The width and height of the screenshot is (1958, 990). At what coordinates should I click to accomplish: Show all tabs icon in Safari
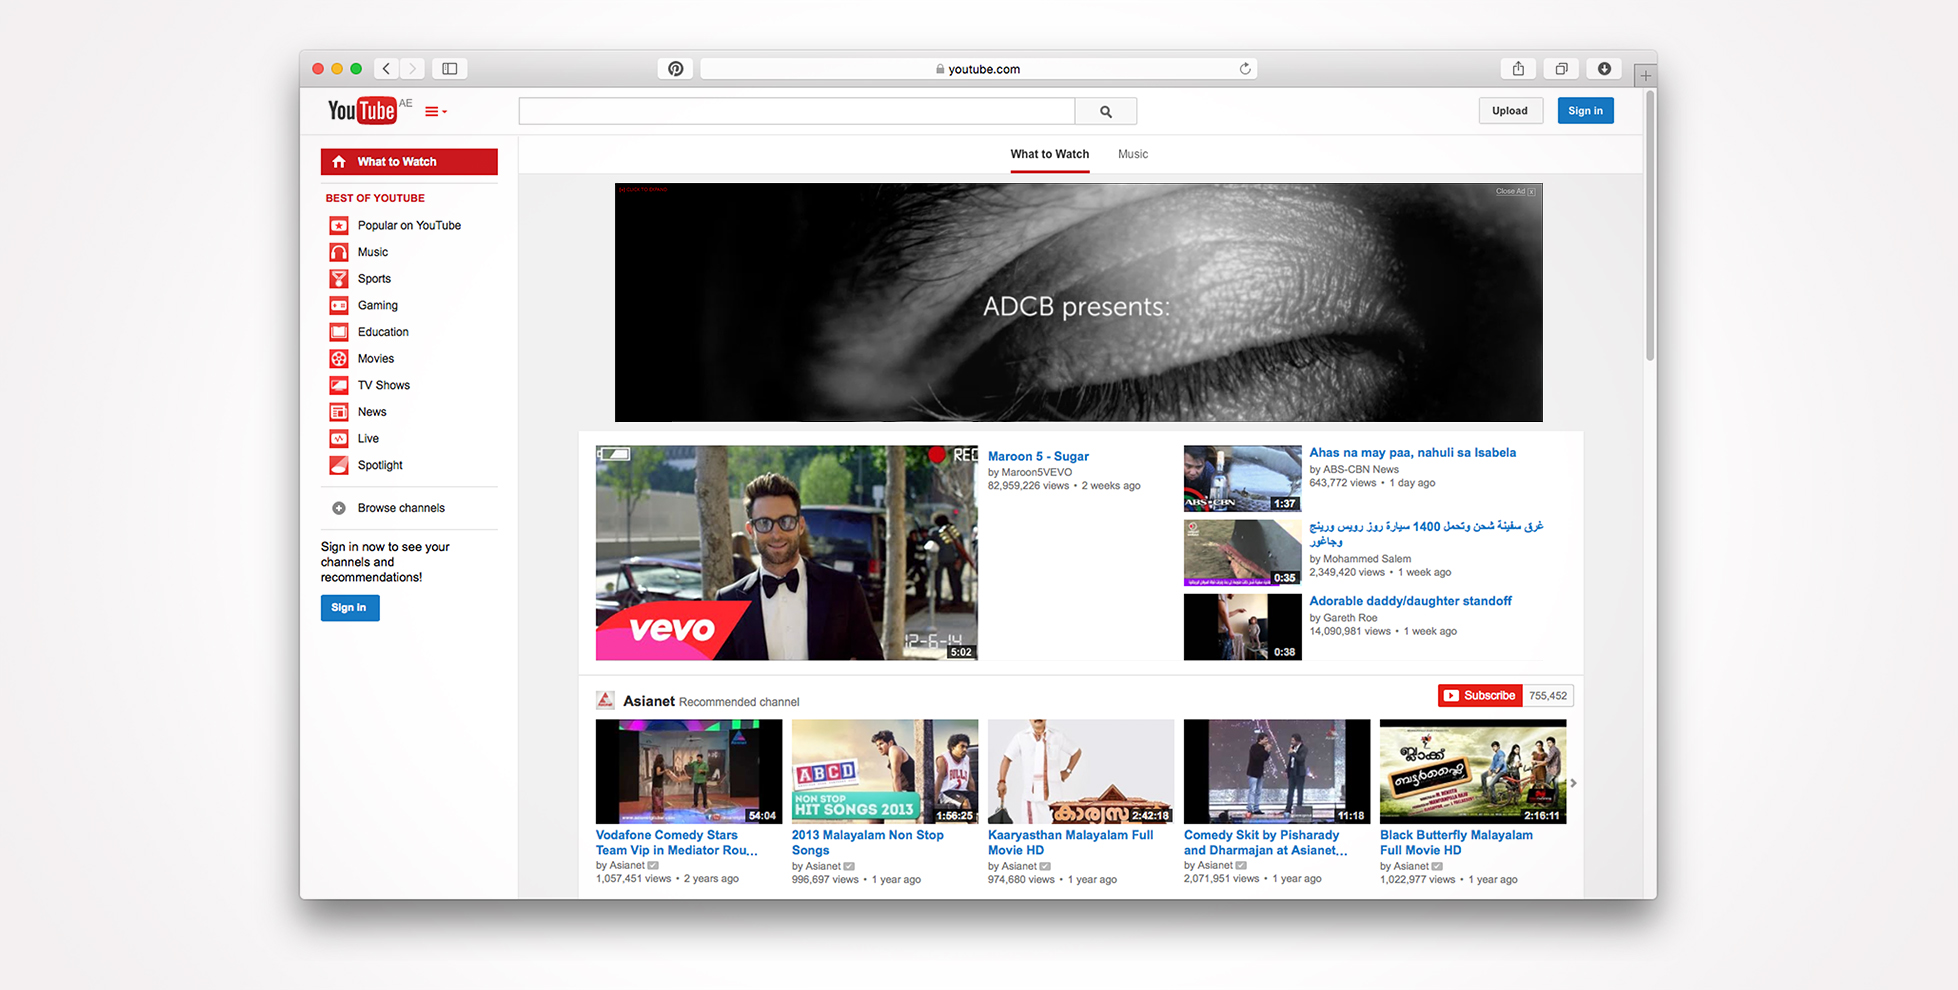coord(1561,69)
